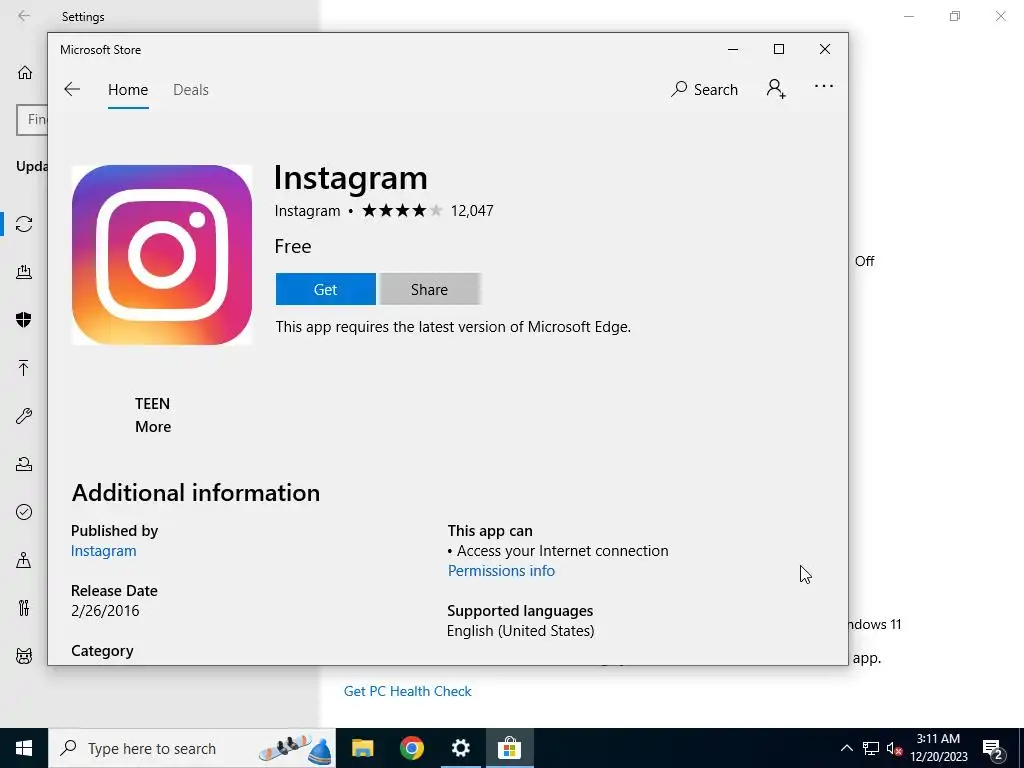Screen dimensions: 1024x768
Task: Click 'Access your Internet connection' text
Action: coord(562,551)
